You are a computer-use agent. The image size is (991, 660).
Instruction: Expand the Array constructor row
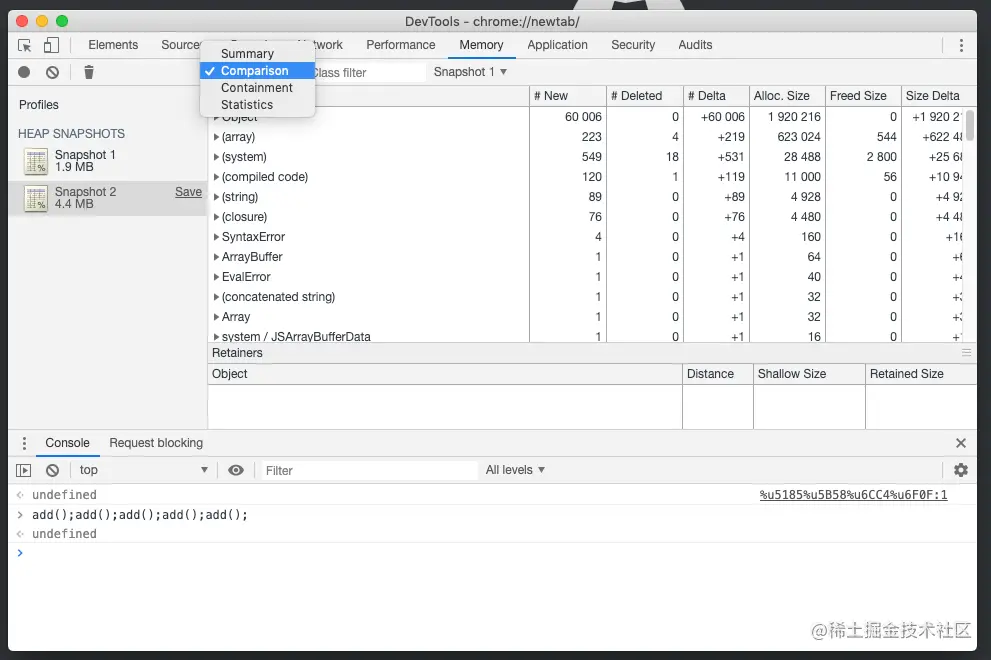pos(216,317)
